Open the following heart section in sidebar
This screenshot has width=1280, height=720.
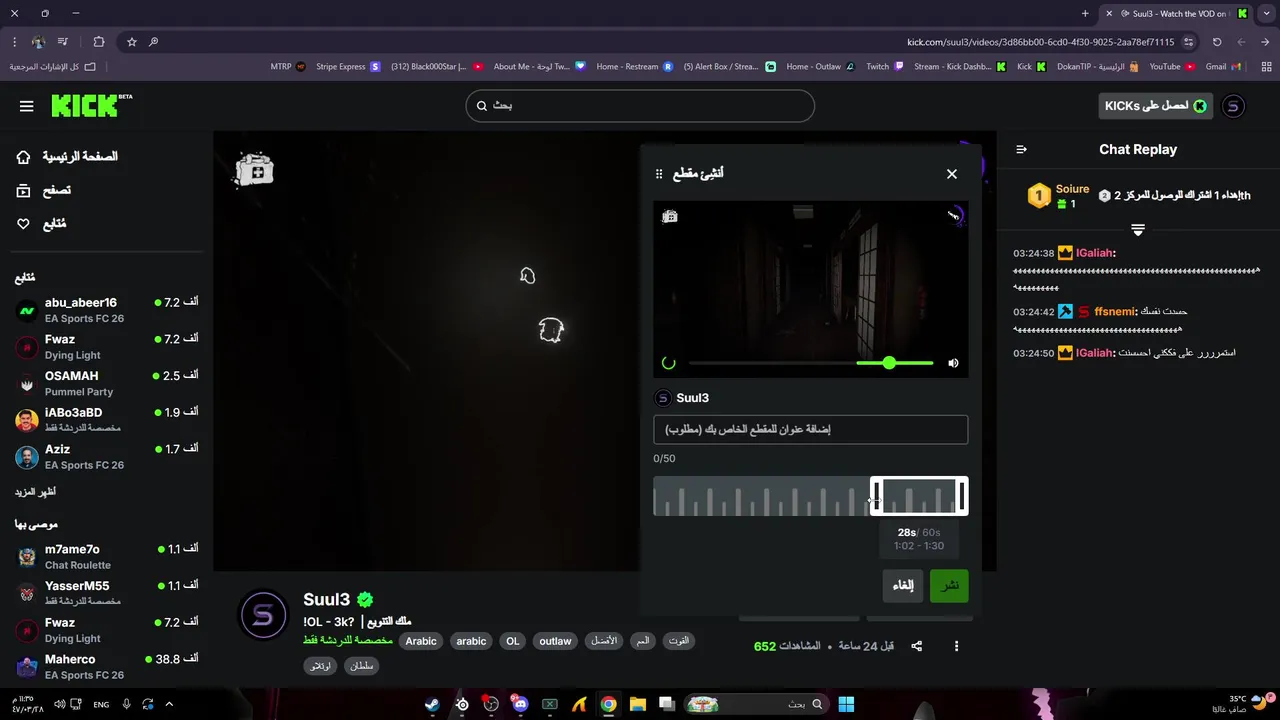pyautogui.click(x=41, y=224)
